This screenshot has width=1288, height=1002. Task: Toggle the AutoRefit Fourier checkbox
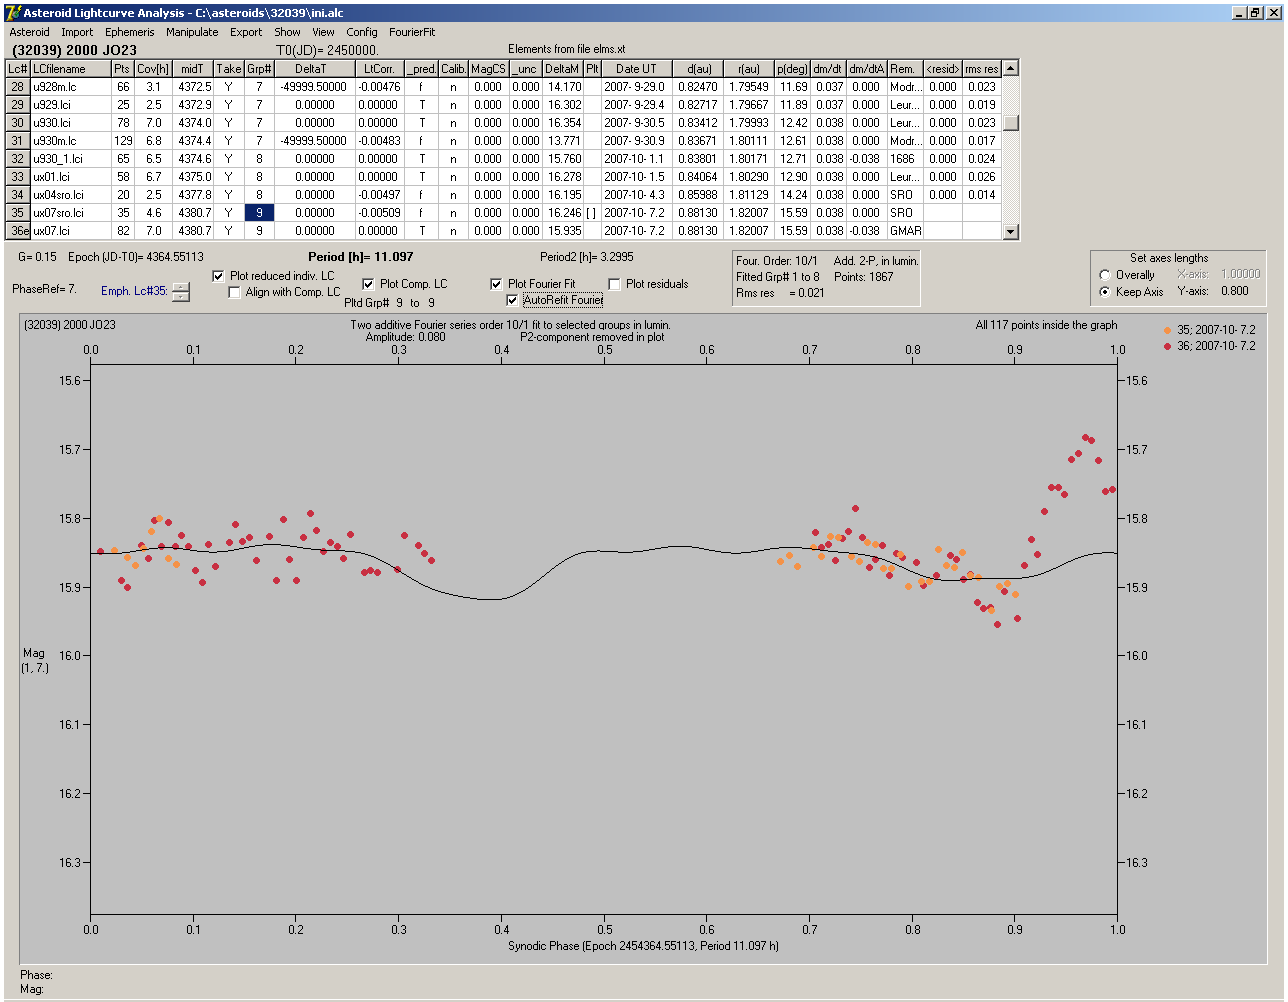513,300
